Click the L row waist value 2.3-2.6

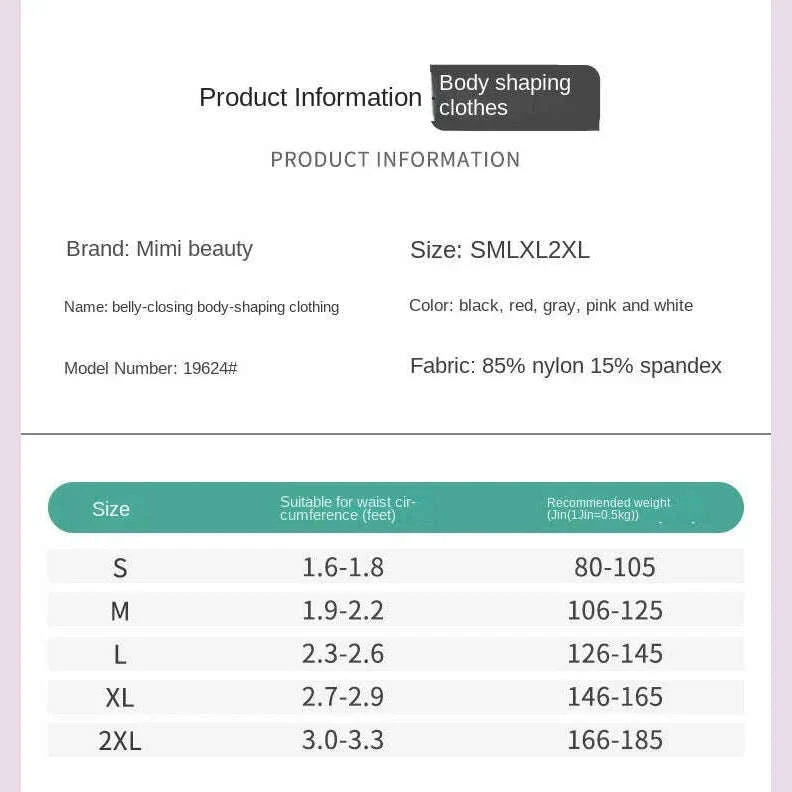click(x=343, y=654)
